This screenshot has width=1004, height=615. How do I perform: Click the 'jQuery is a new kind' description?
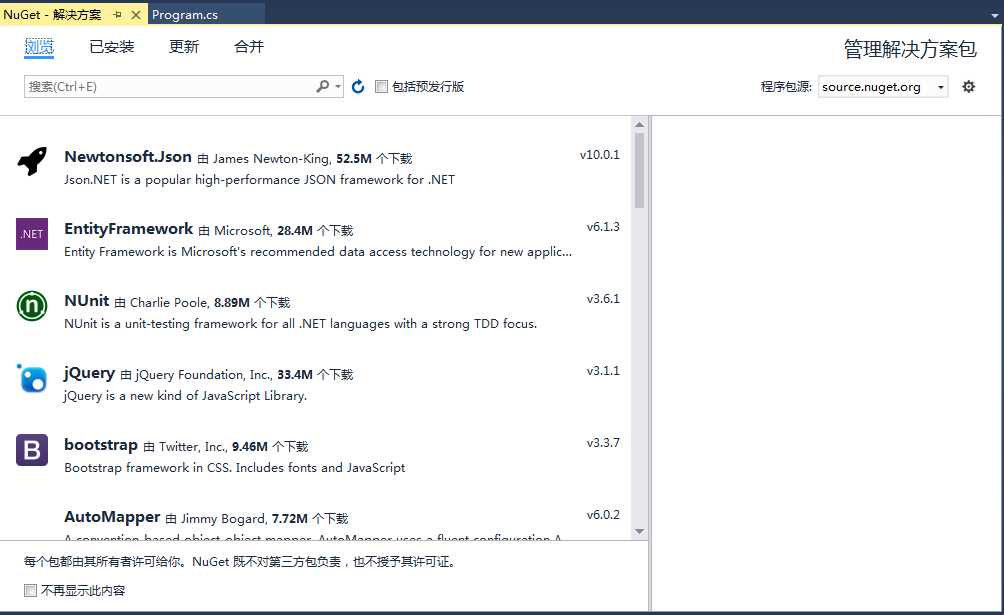pos(185,396)
